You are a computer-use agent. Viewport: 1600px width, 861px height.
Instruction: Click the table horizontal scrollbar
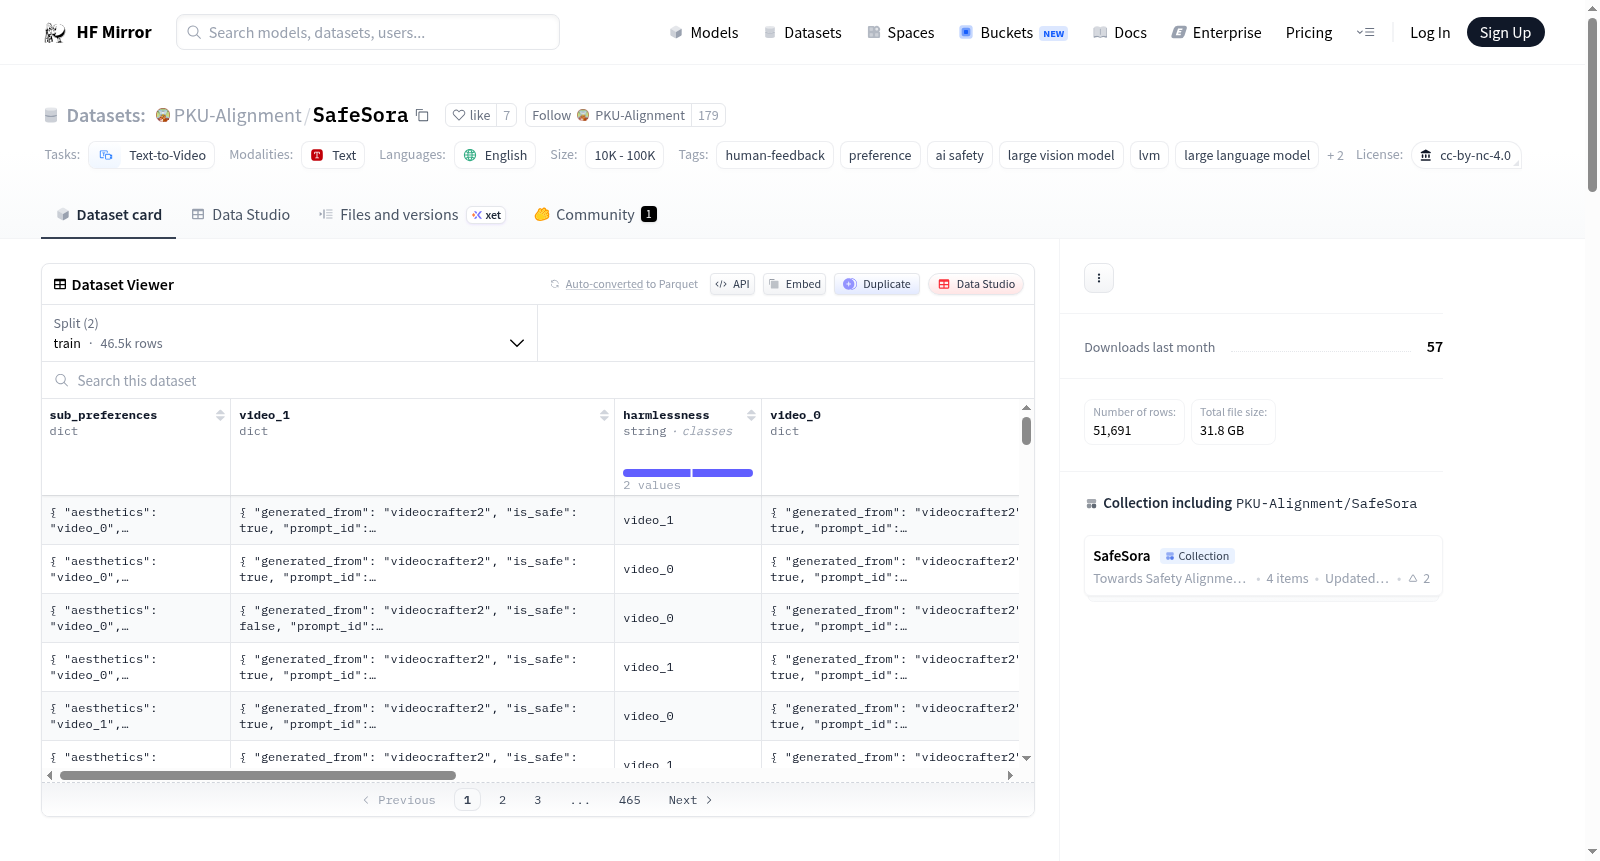tap(258, 775)
